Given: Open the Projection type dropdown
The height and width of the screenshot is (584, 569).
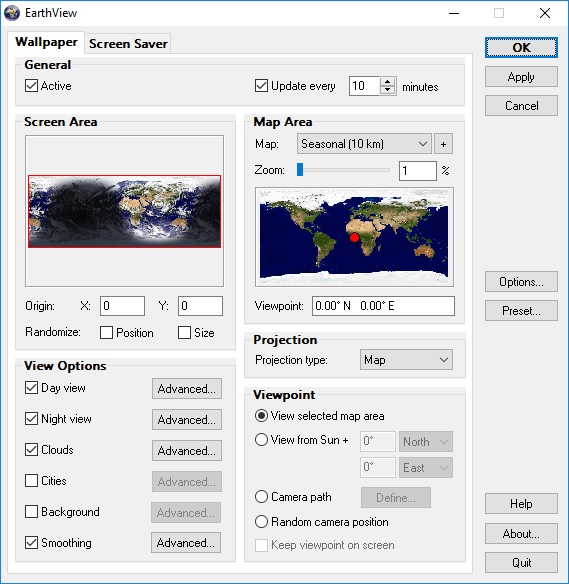Looking at the screenshot, I should pyautogui.click(x=406, y=360).
